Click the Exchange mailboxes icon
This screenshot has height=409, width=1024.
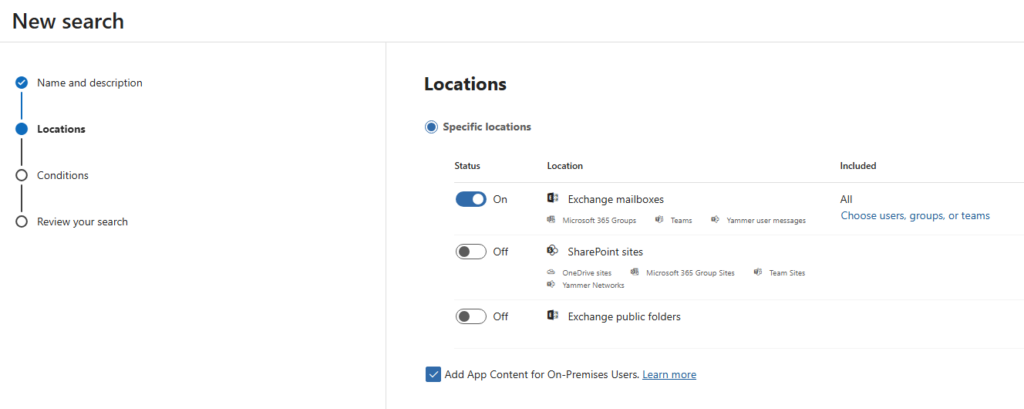click(552, 198)
